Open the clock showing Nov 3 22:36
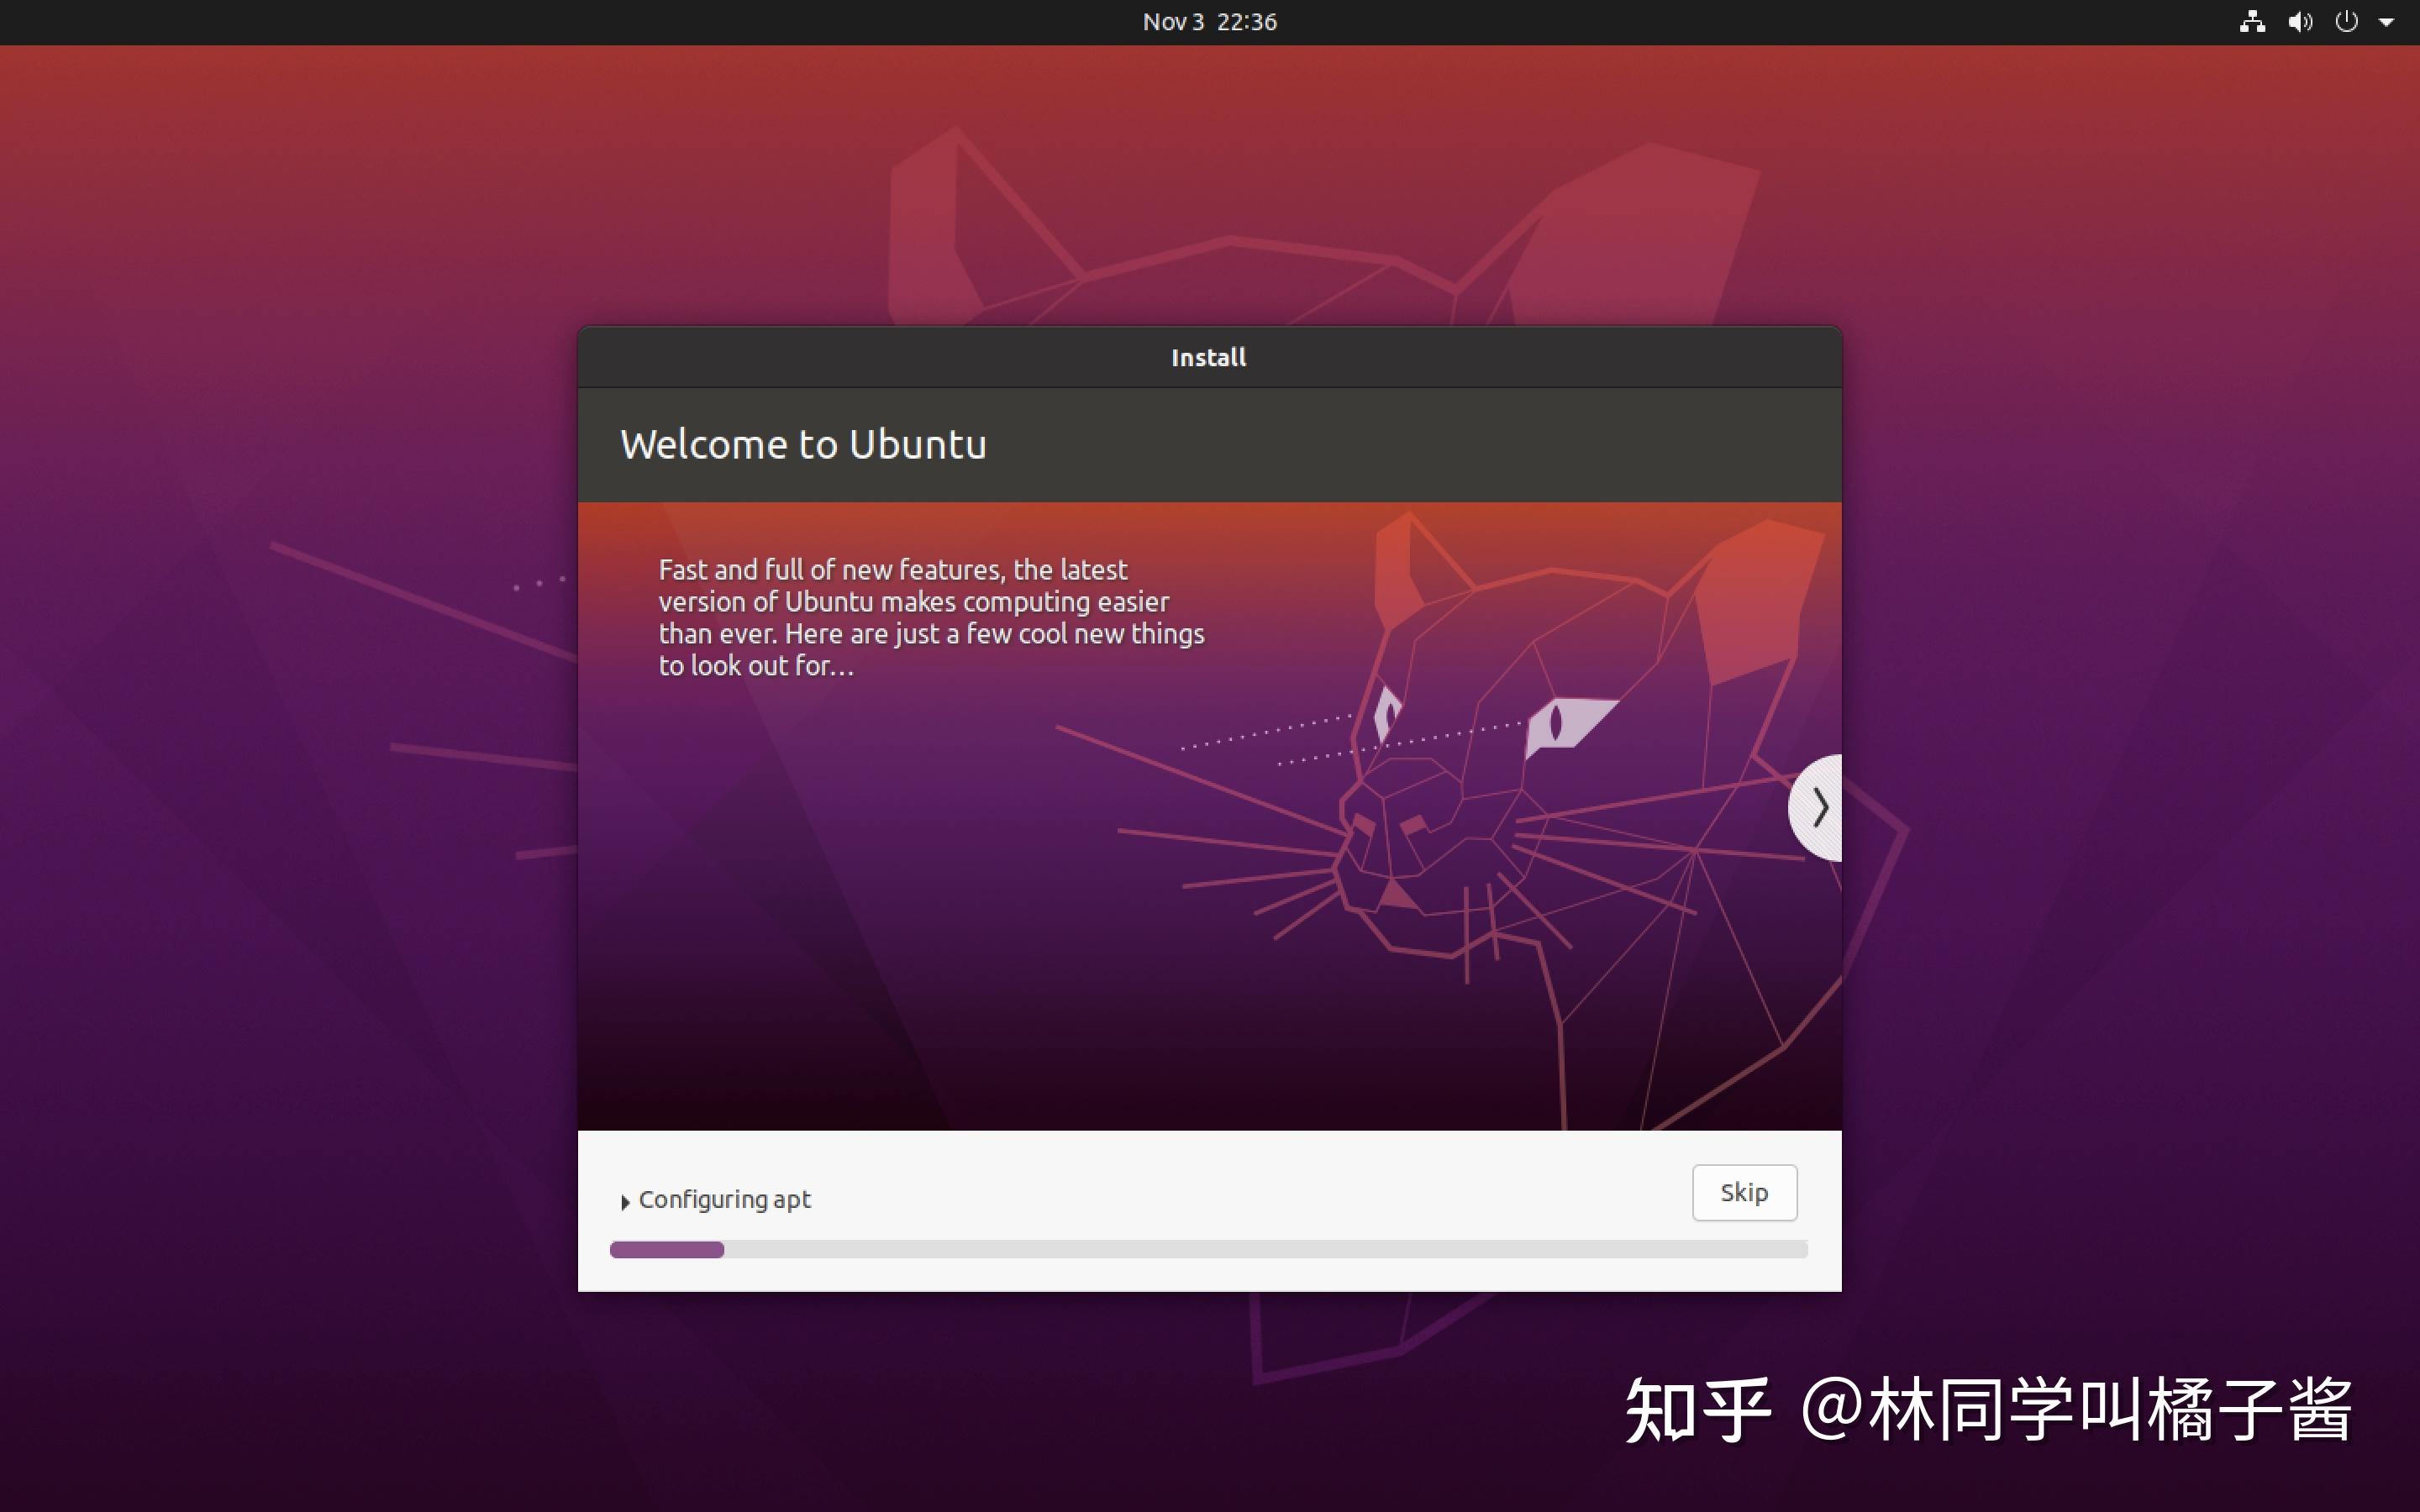 tap(1209, 22)
